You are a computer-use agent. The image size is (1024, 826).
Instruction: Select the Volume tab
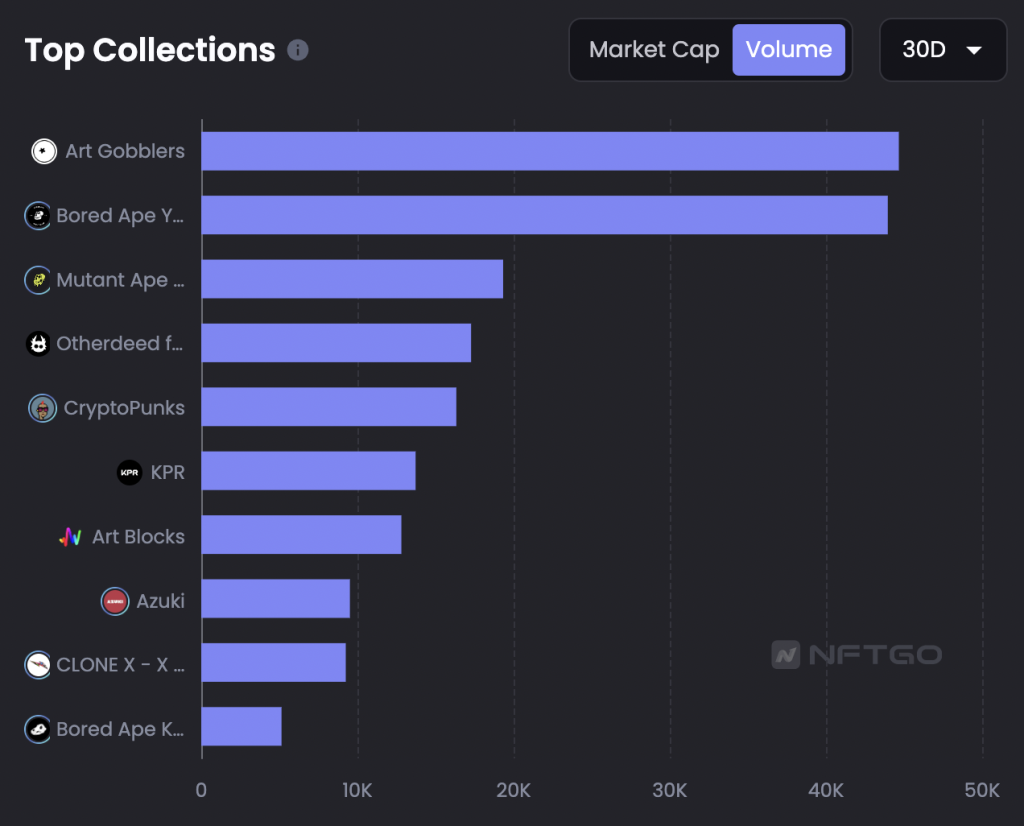pyautogui.click(x=789, y=50)
